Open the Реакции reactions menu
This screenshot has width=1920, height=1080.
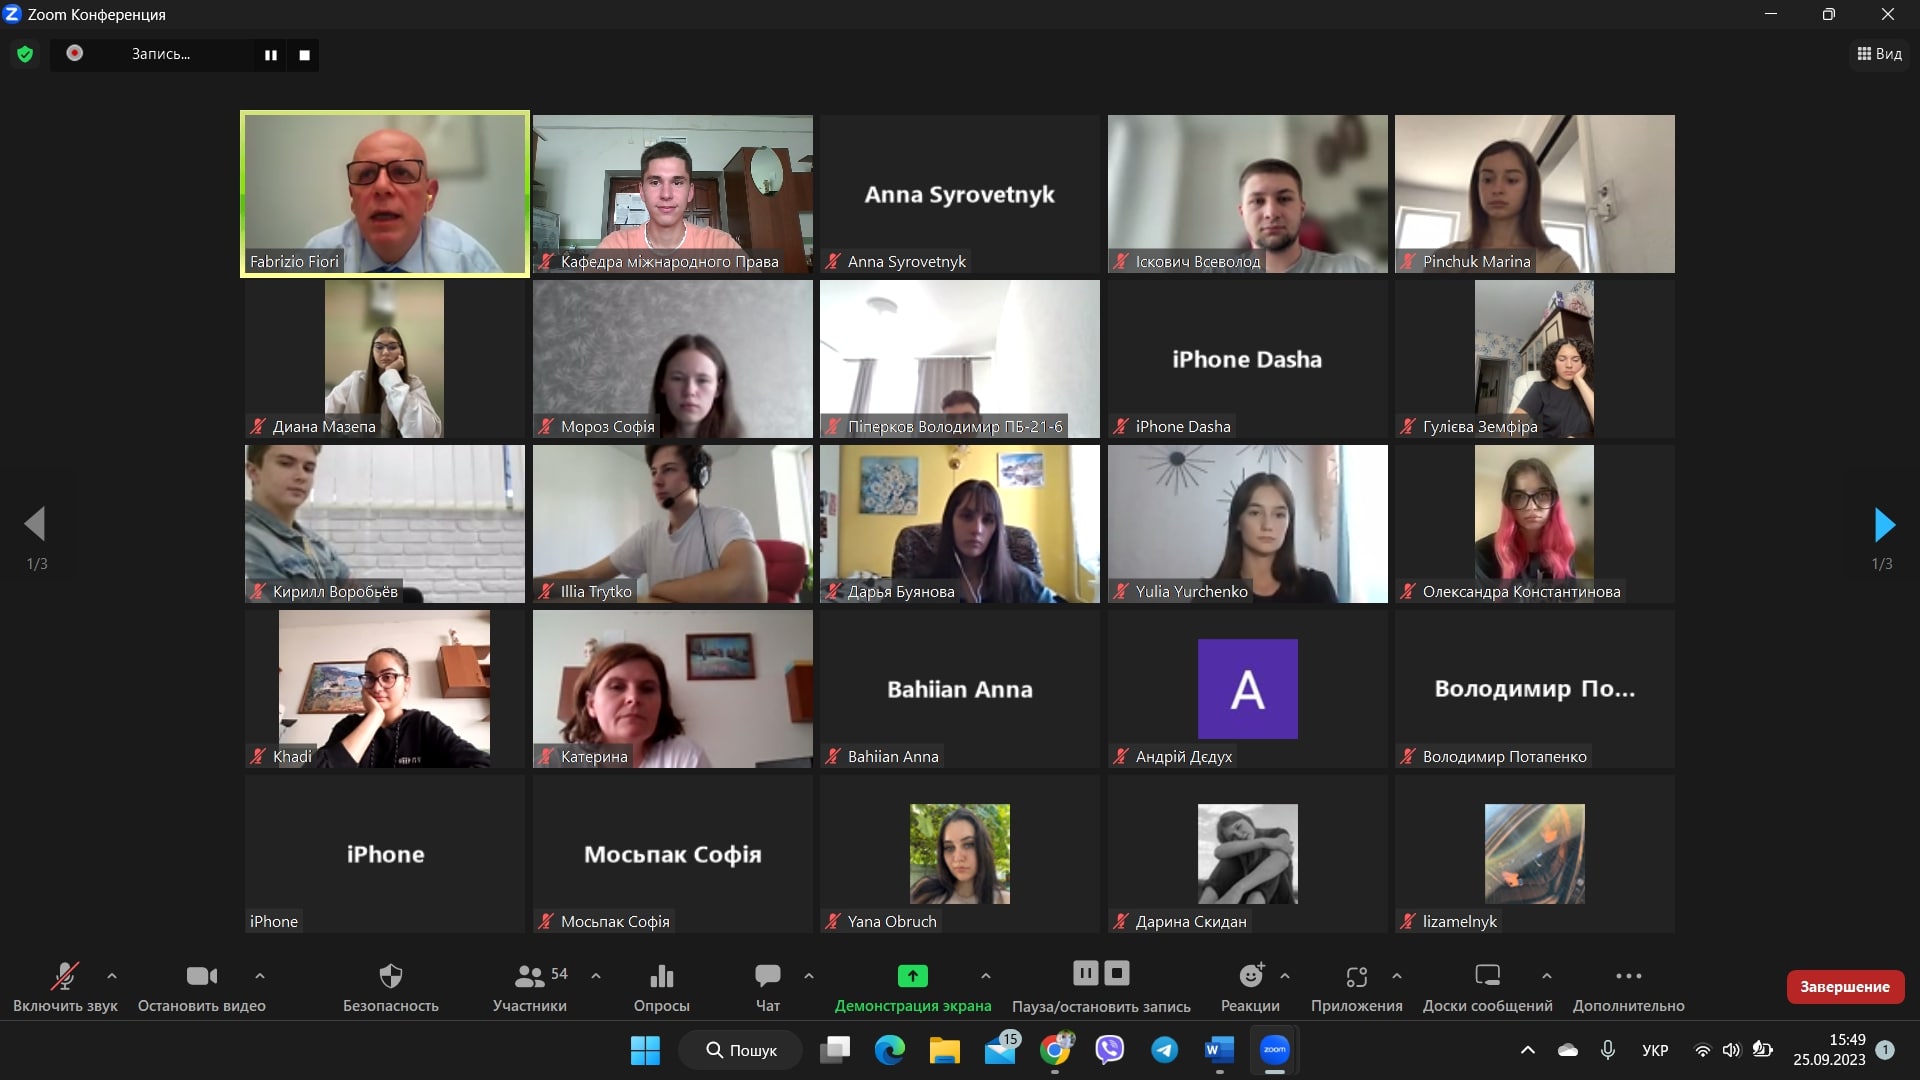point(1250,986)
